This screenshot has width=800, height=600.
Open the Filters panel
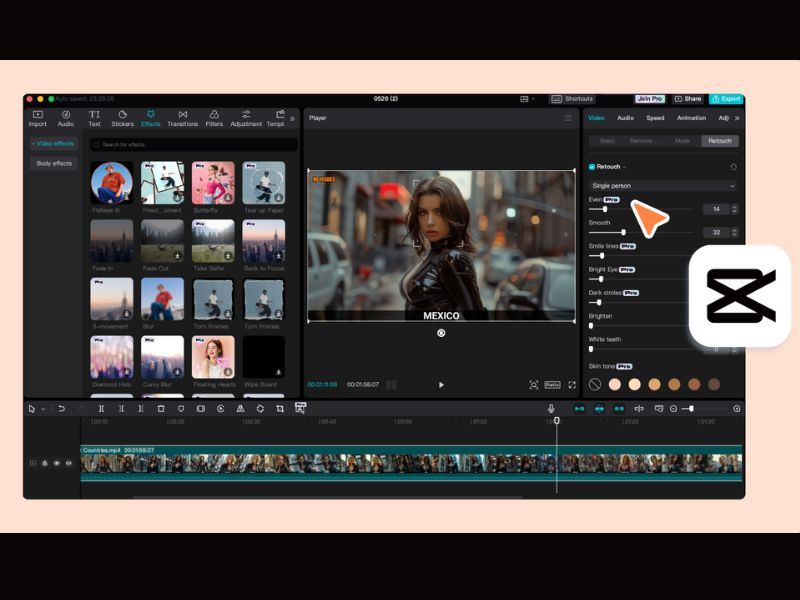(214, 118)
